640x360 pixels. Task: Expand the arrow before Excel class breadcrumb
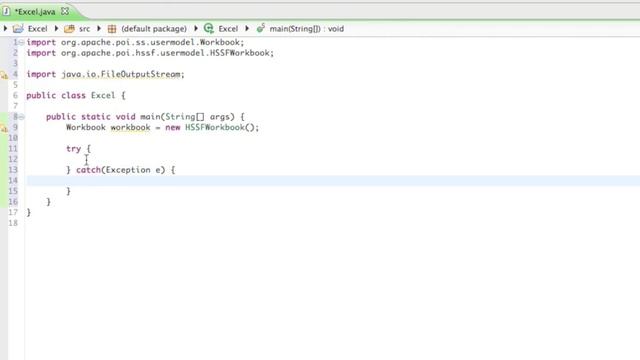[196, 28]
